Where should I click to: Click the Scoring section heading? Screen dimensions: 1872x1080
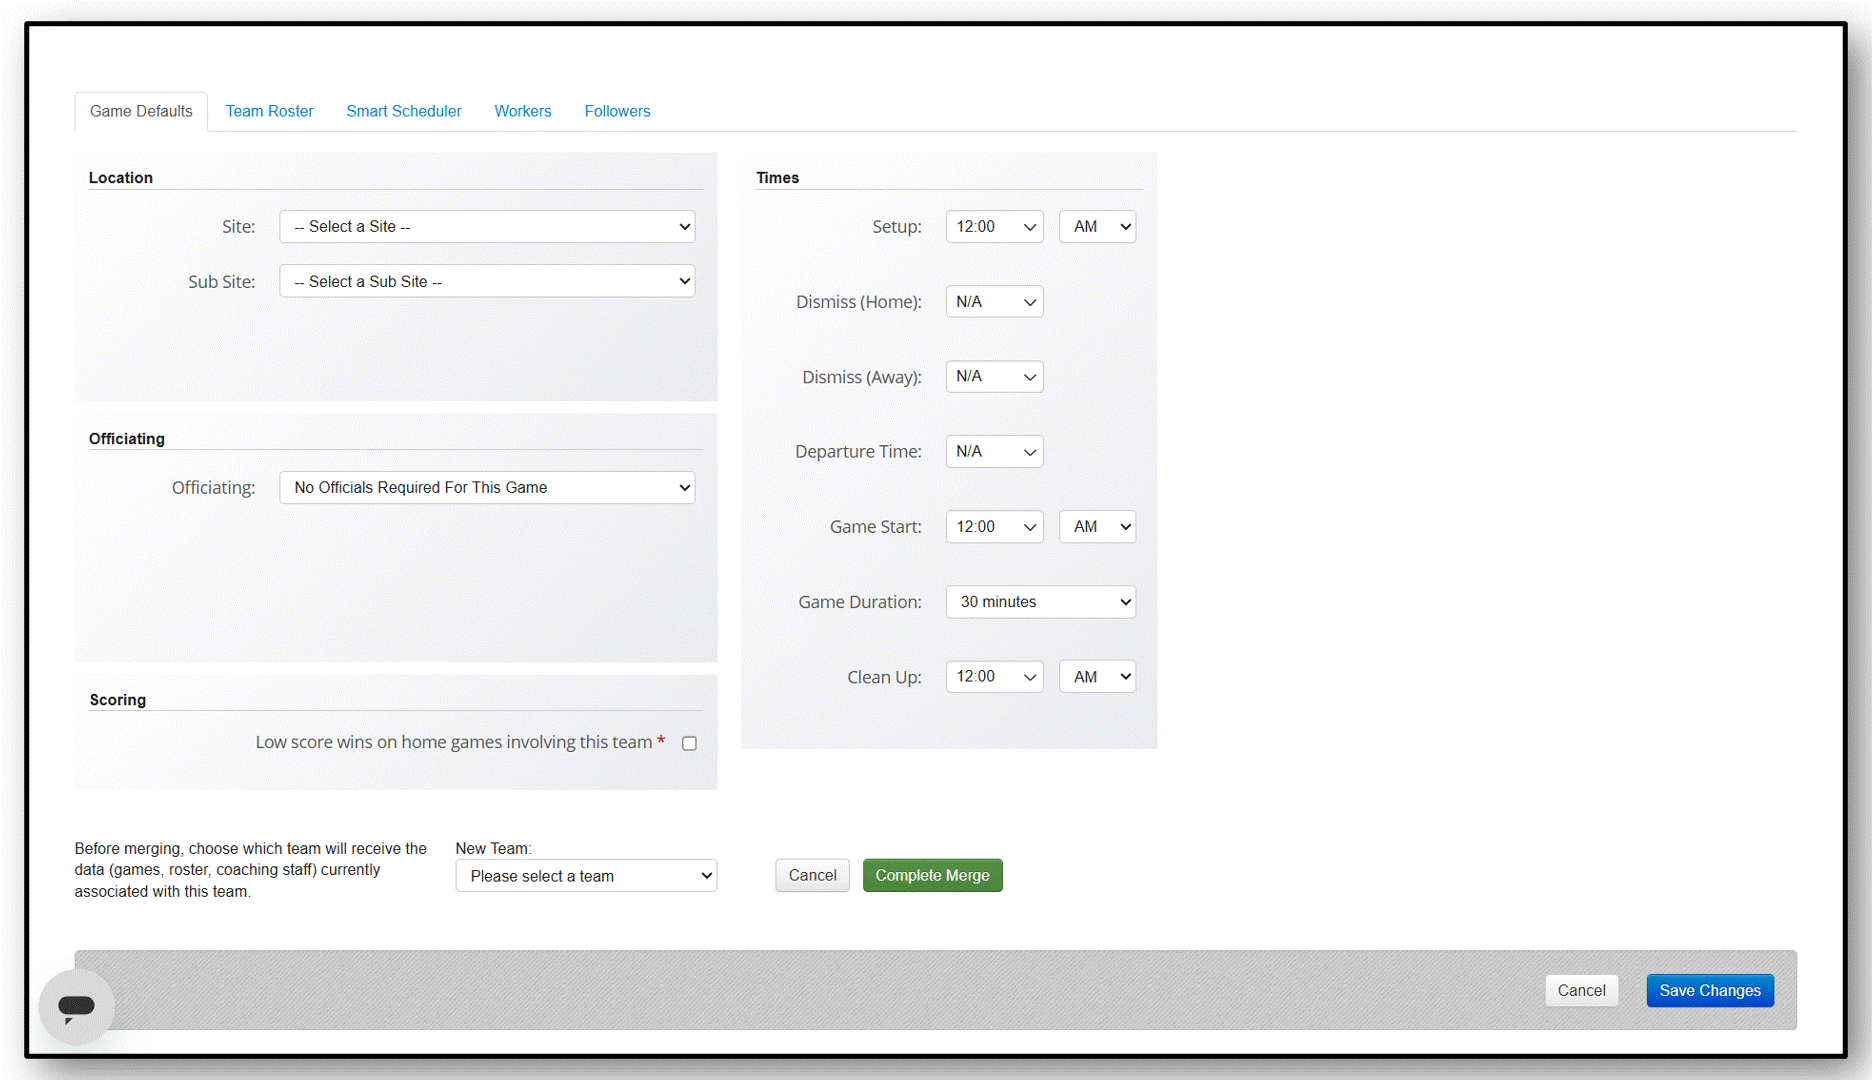[118, 700]
